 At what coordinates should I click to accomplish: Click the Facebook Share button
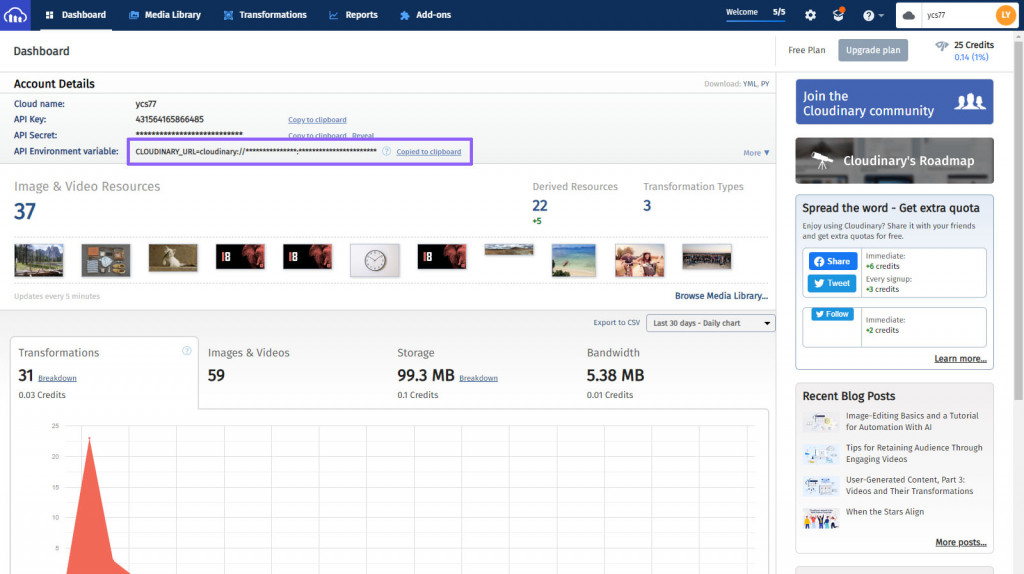[833, 261]
